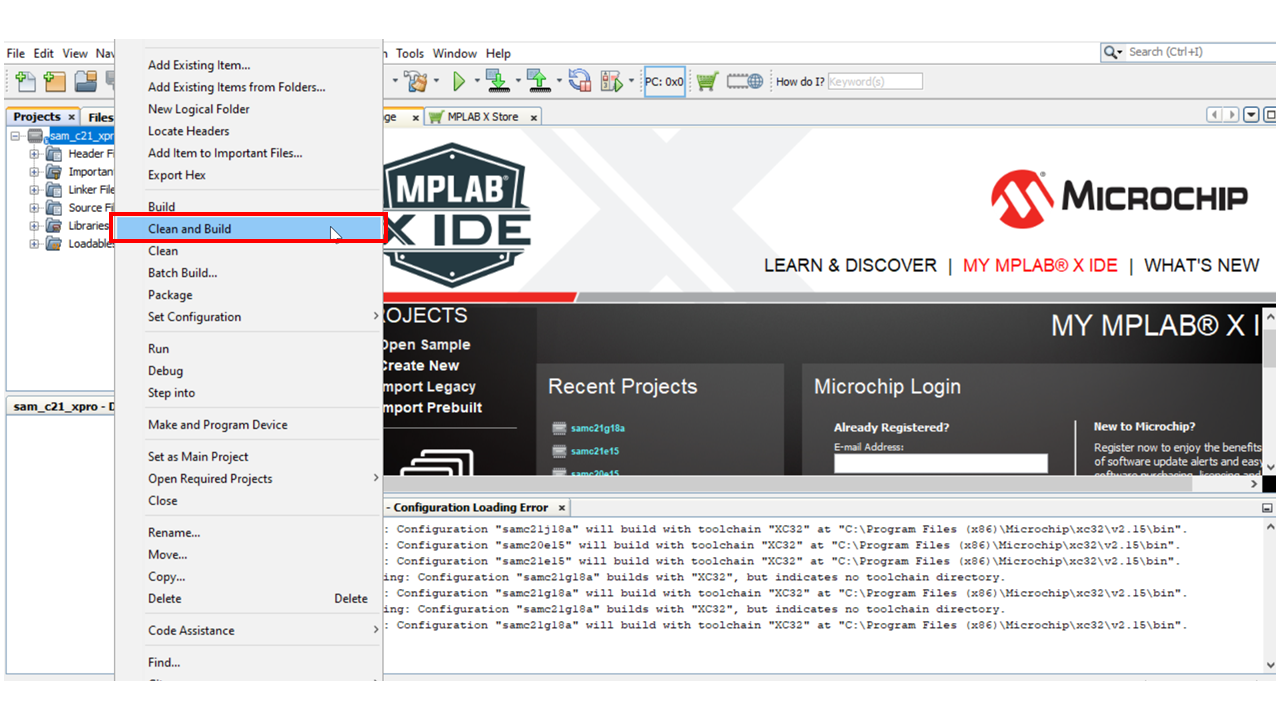Expand the Header Files tree node
This screenshot has width=1280, height=720.
tap(34, 154)
